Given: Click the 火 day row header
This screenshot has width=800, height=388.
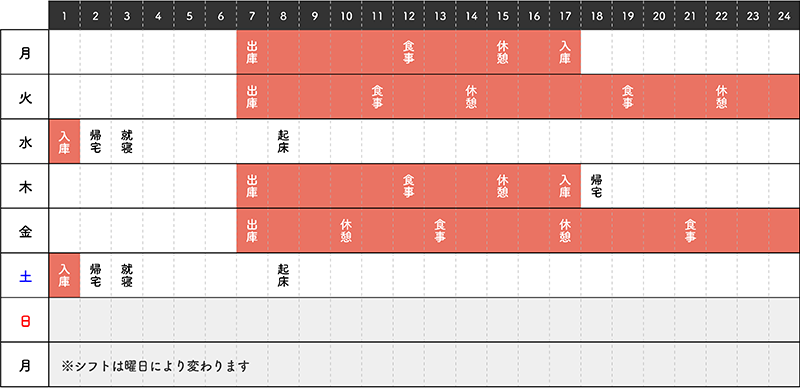Looking at the screenshot, I should point(25,98).
